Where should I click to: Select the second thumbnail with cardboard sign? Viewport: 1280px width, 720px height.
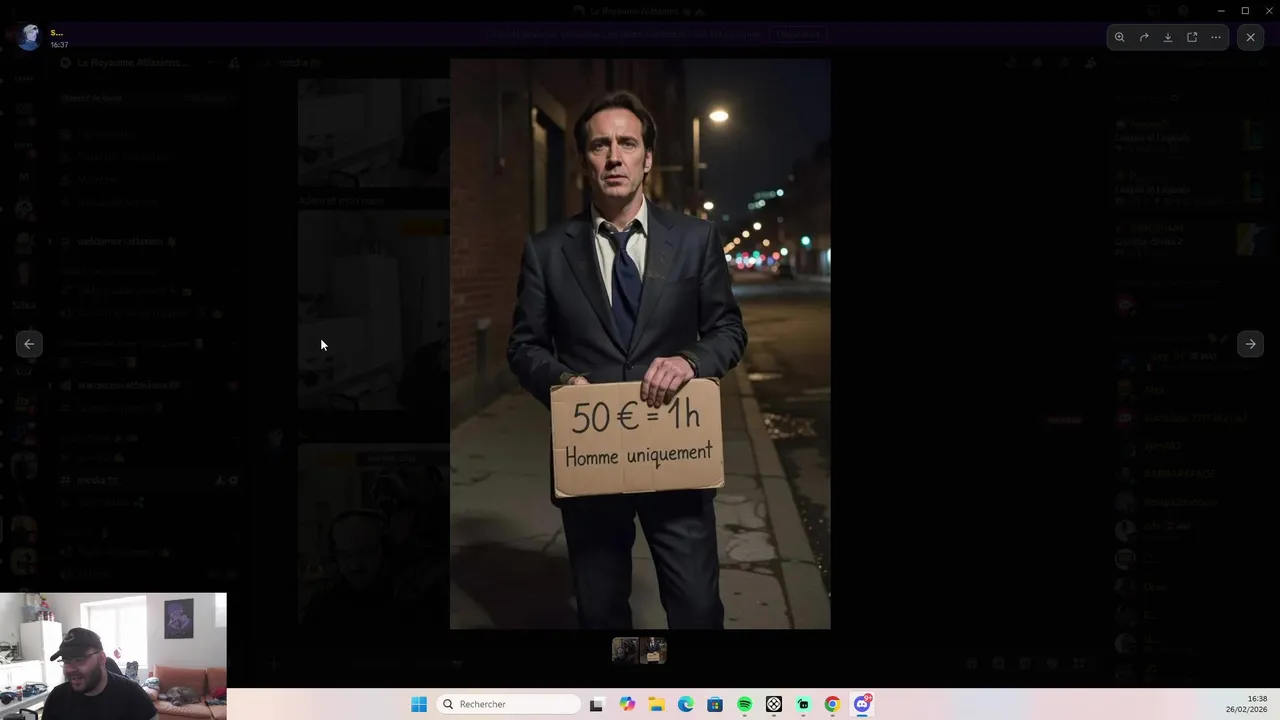(654, 651)
